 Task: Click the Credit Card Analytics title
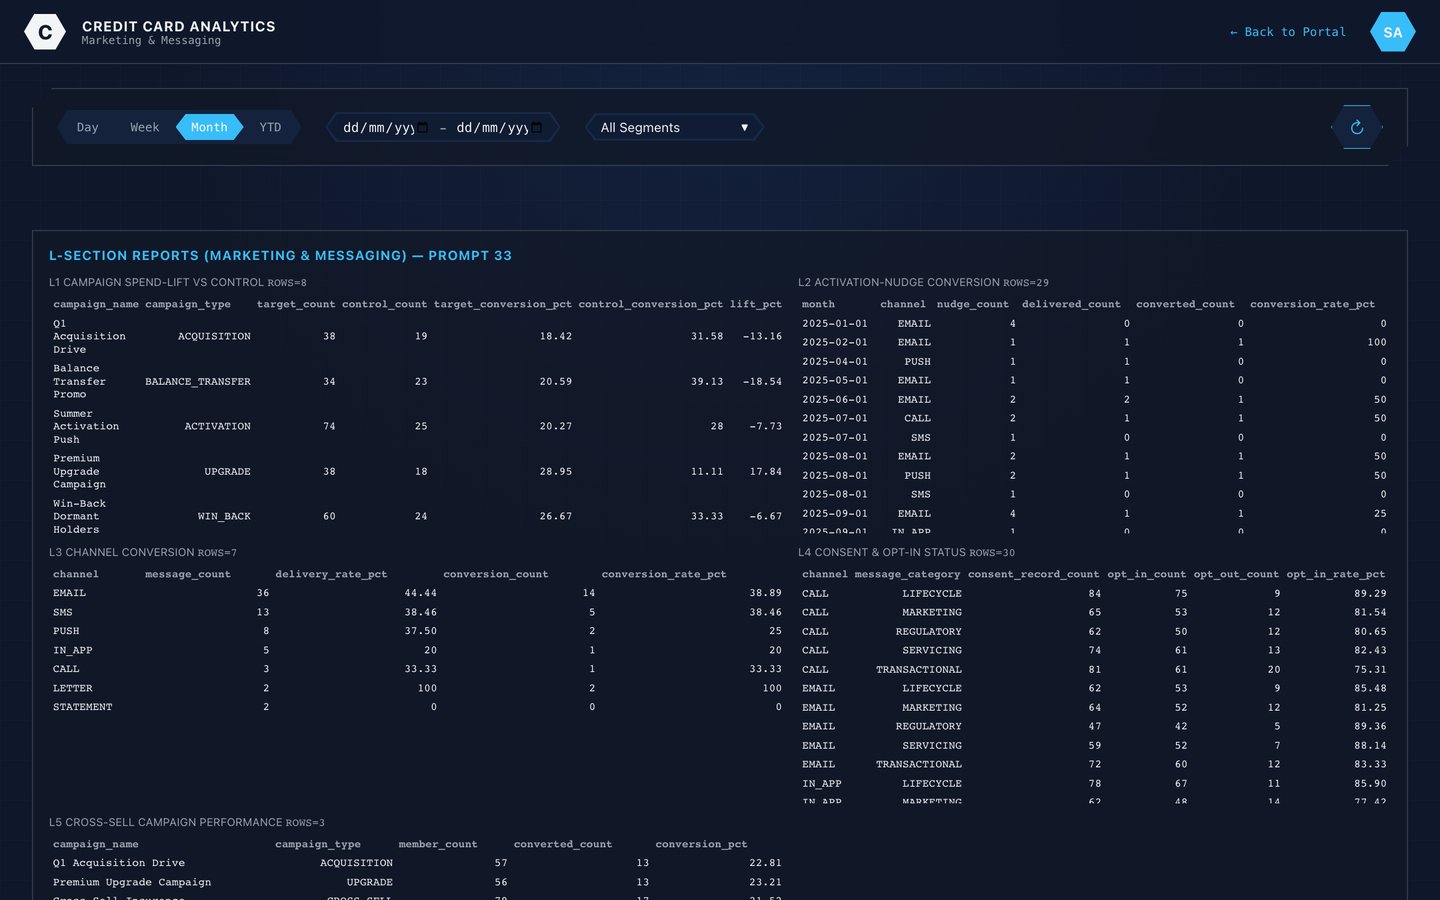tap(179, 26)
